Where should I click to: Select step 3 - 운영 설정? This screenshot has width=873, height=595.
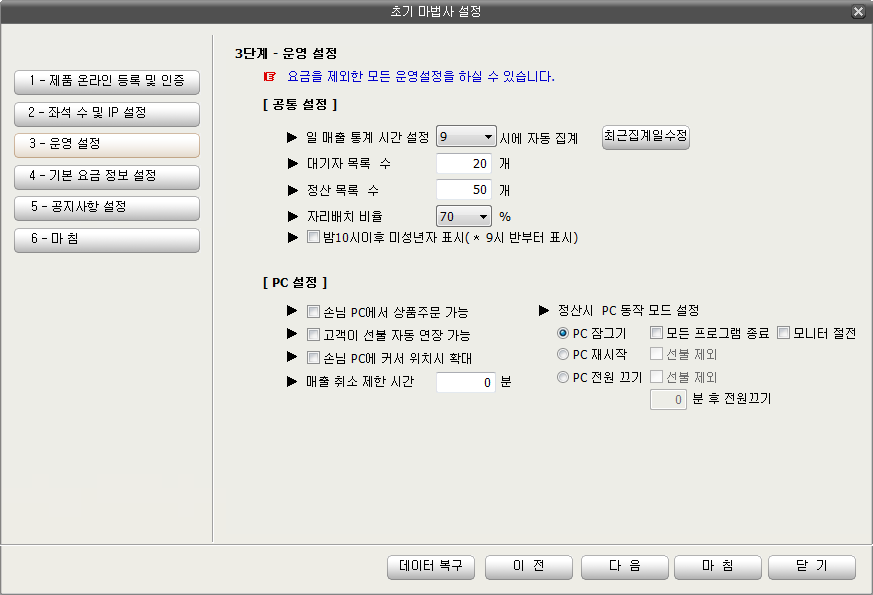107,144
